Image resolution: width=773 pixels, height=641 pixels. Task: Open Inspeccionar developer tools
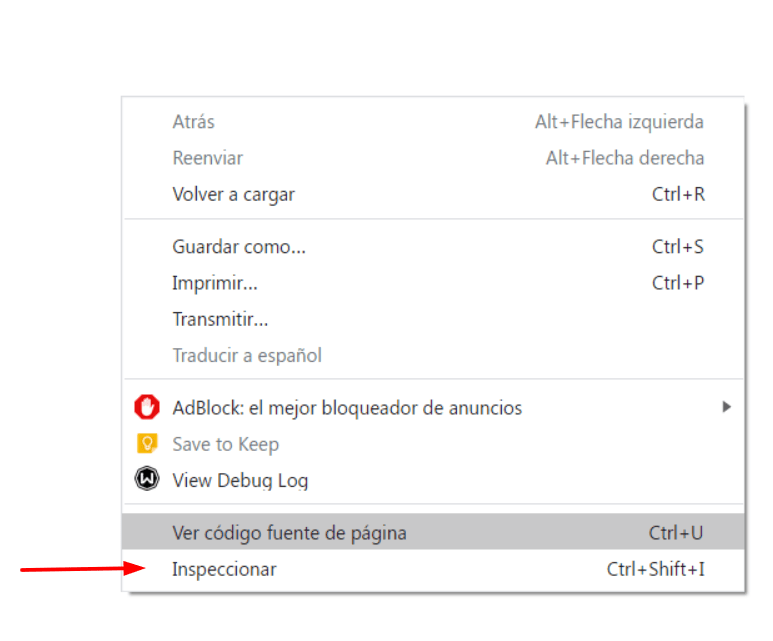433,569
